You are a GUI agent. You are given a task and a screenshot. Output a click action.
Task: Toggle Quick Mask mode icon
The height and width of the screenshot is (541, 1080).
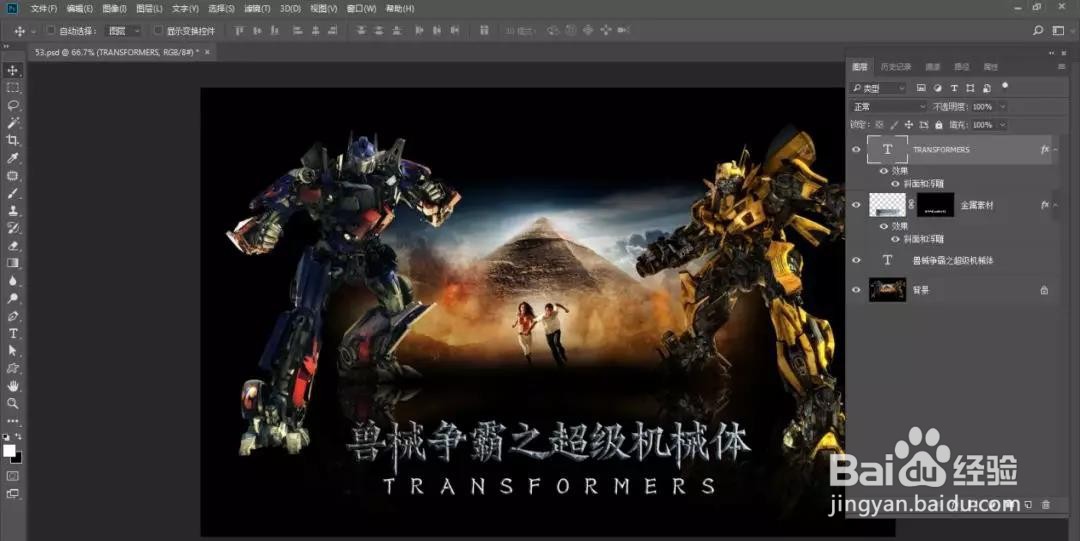point(12,476)
